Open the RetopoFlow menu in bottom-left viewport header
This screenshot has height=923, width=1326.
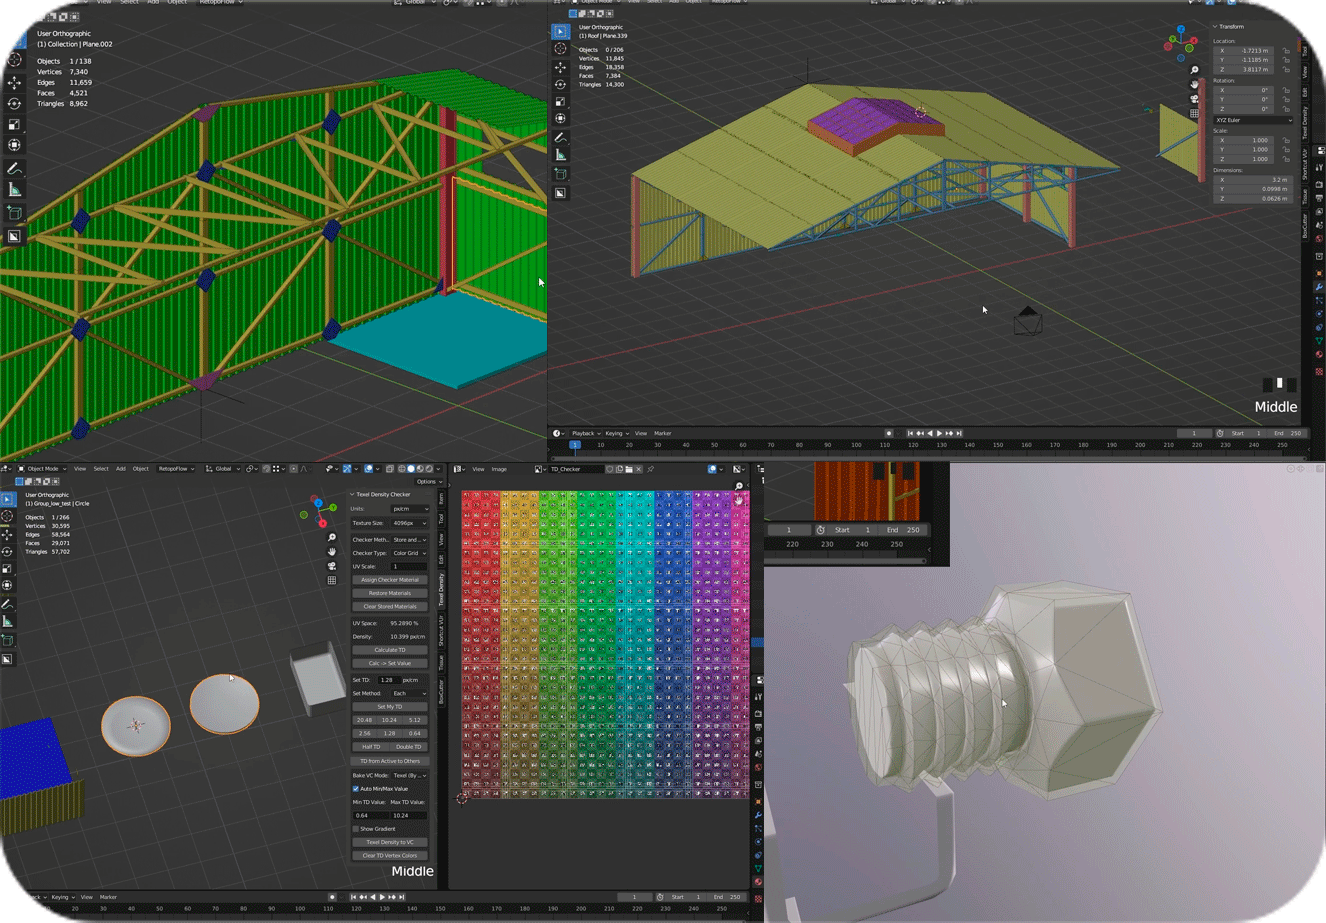tap(175, 469)
